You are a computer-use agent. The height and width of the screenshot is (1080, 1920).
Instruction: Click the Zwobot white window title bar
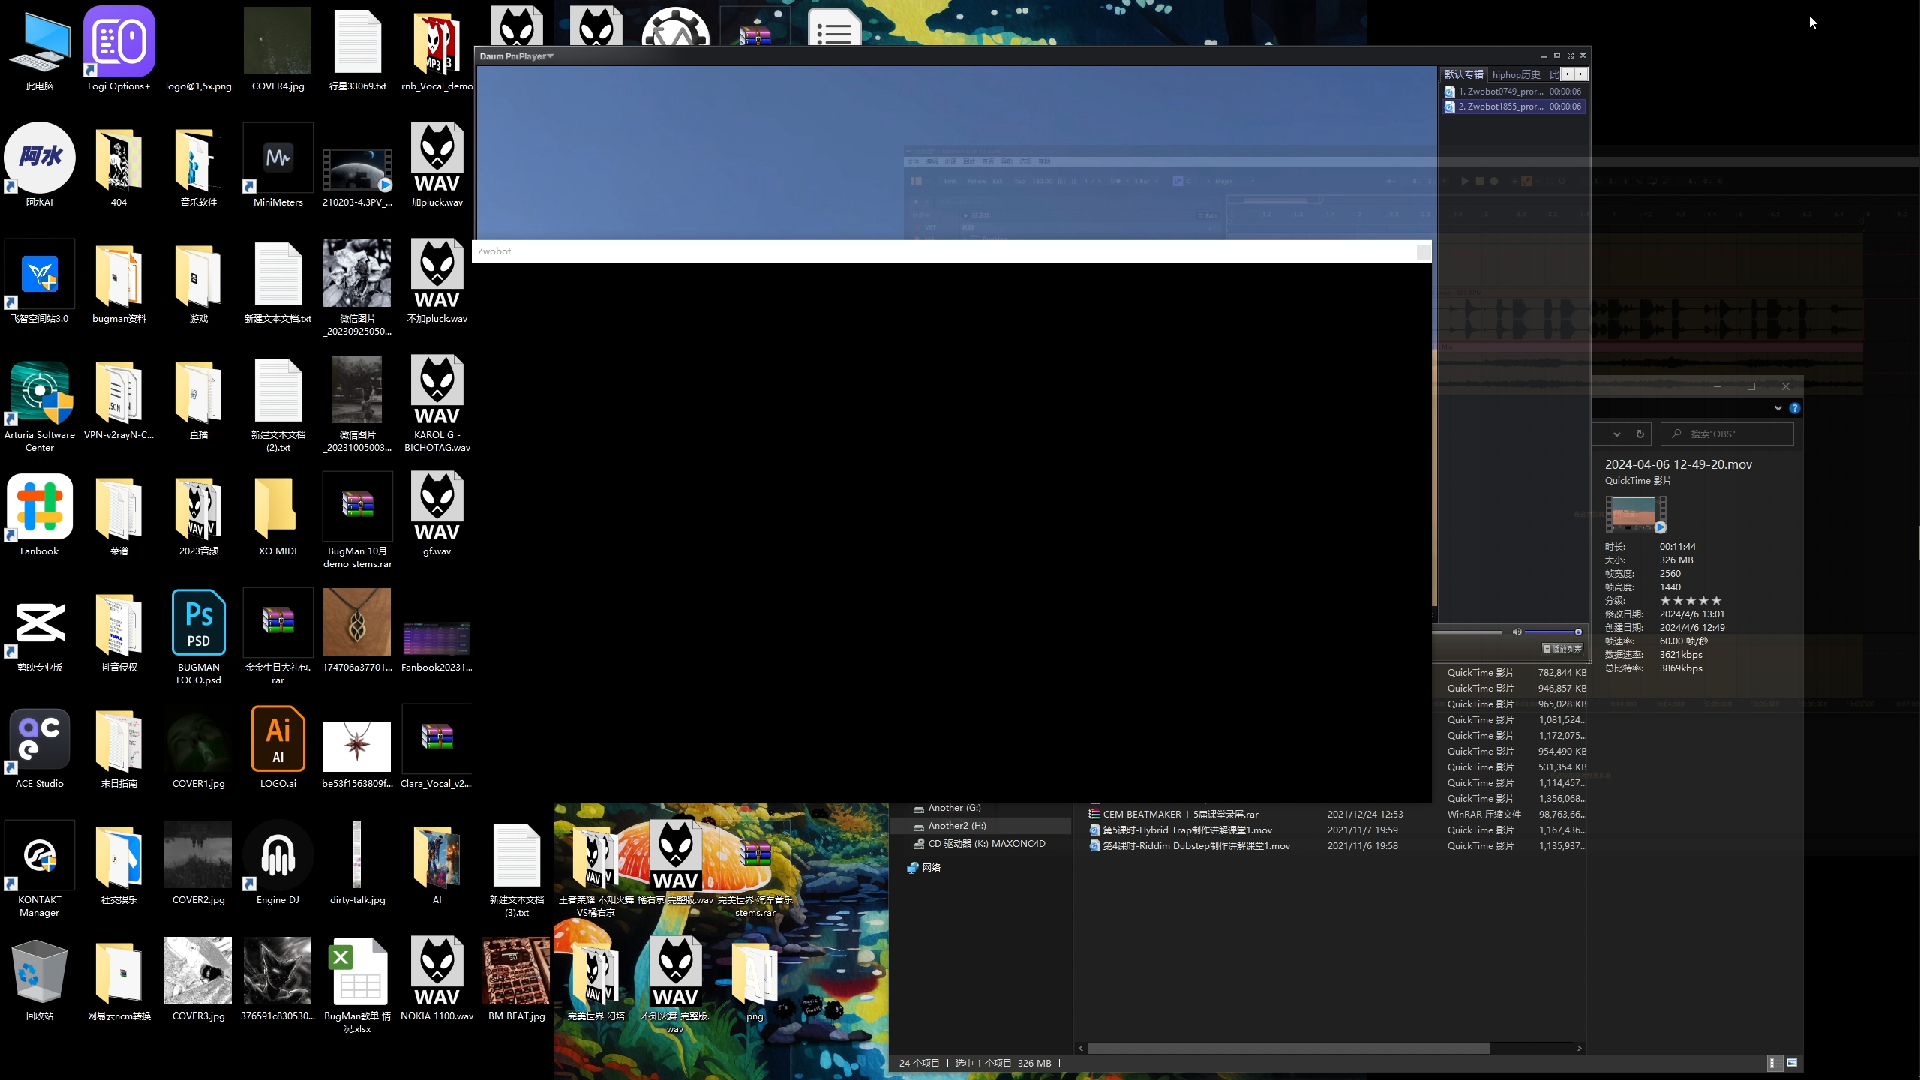tap(952, 251)
